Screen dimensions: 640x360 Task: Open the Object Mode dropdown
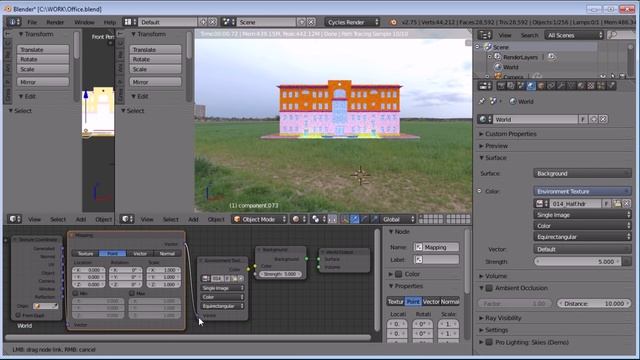260,219
